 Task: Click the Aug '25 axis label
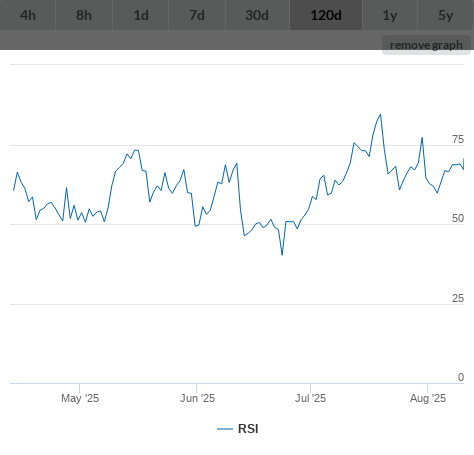428,398
